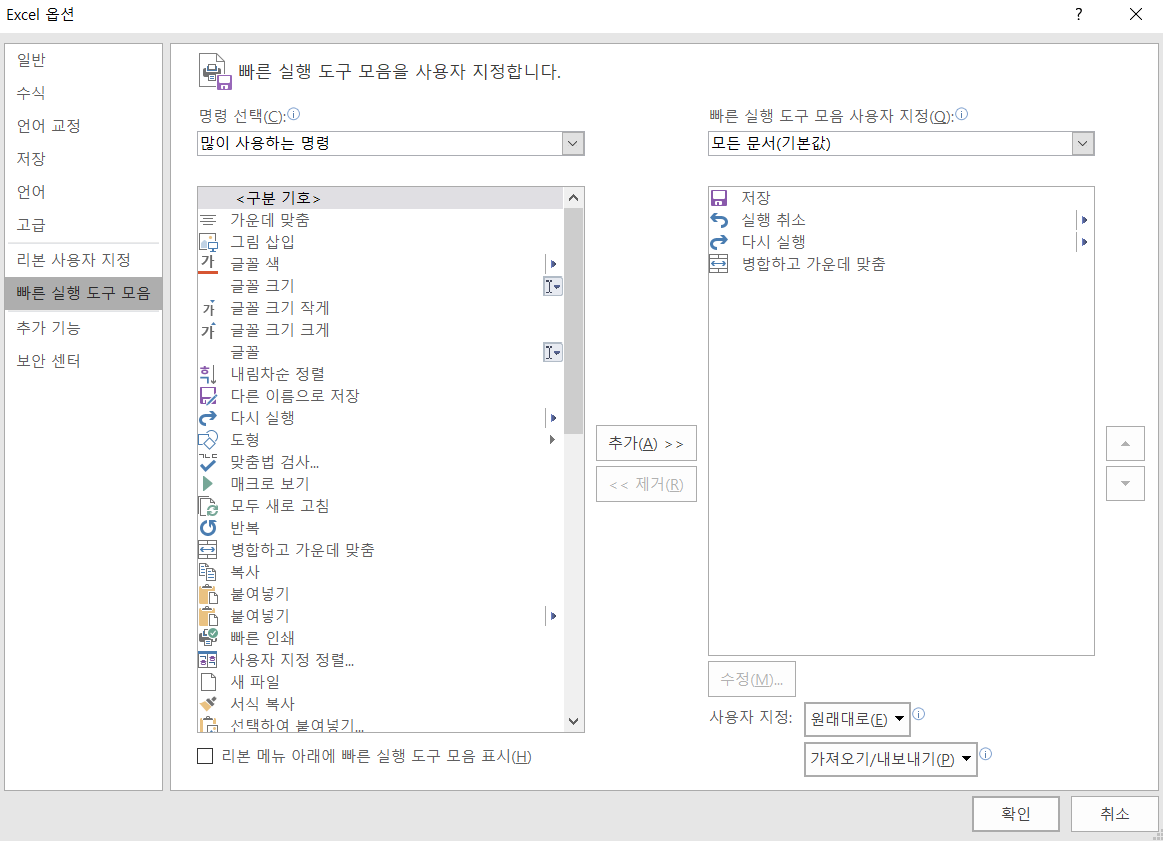Screen dimensions: 1163x841
Task: Click the 글꼴 색 font color icon
Action: [x=208, y=264]
